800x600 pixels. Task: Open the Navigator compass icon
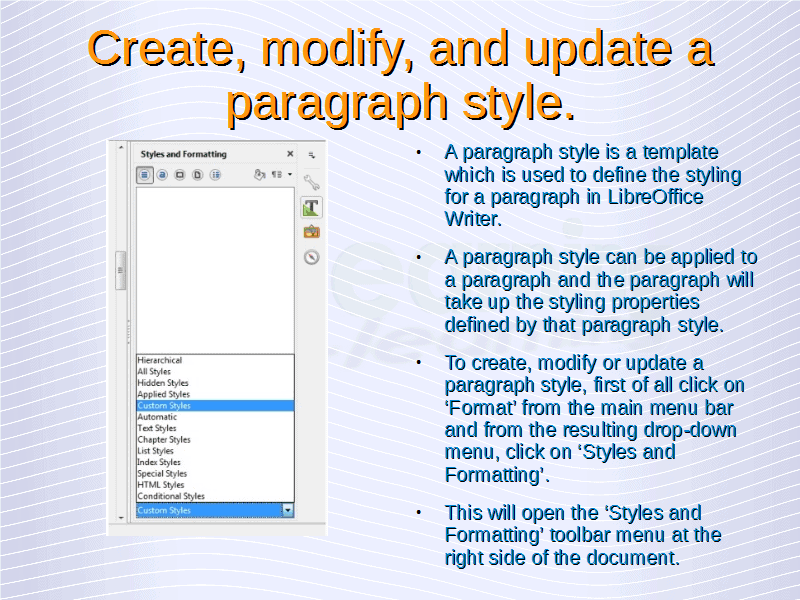point(313,255)
